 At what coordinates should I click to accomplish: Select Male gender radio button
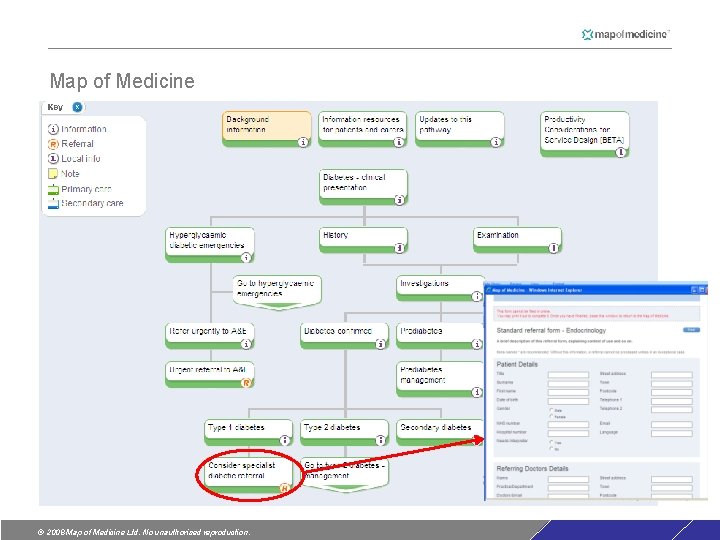[x=551, y=410]
